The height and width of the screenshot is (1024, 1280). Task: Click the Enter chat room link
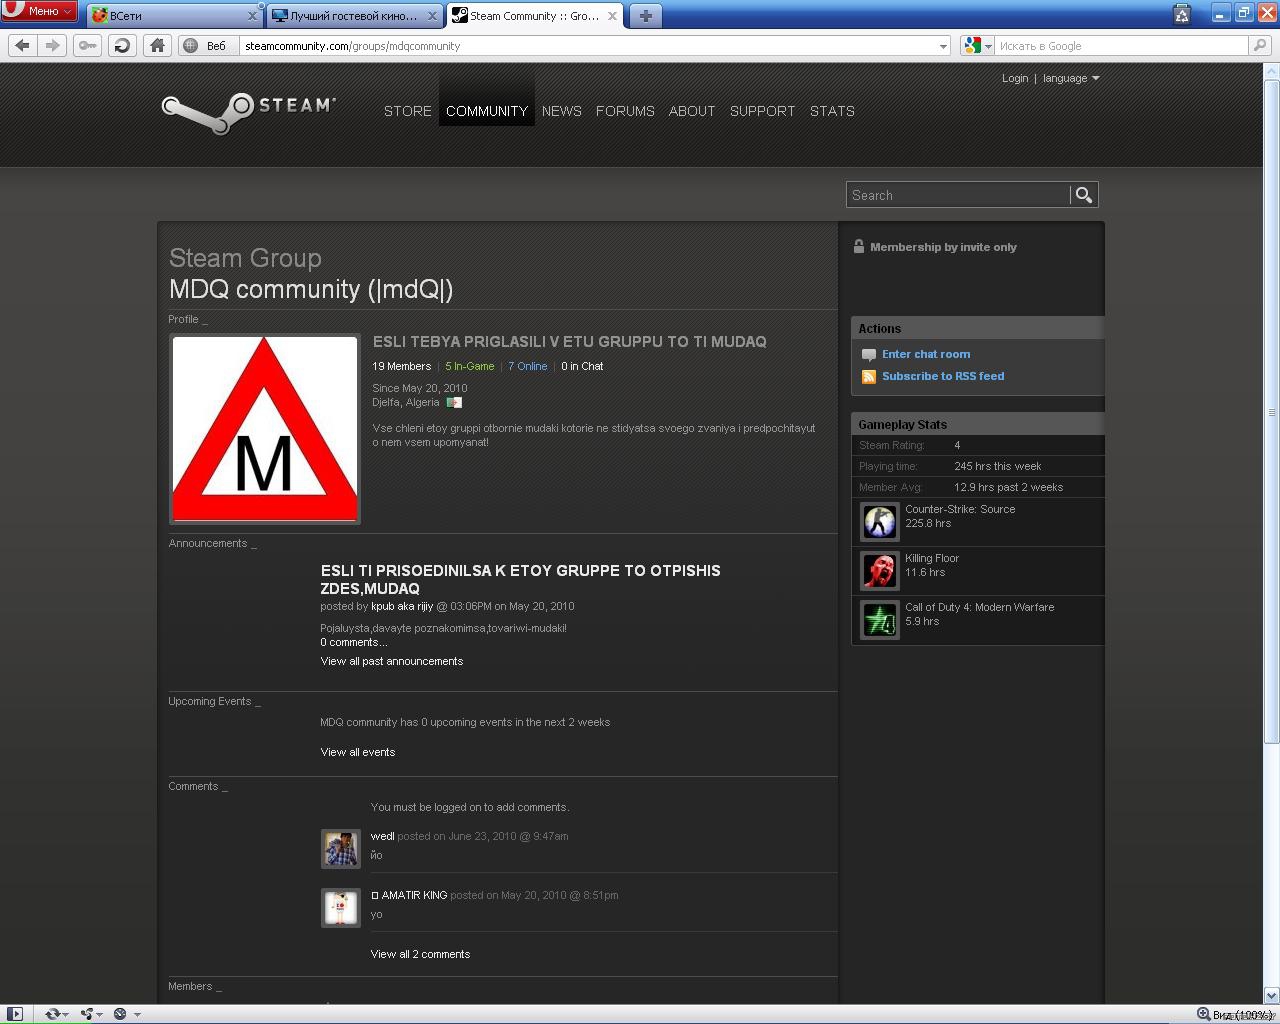pyautogui.click(x=926, y=354)
